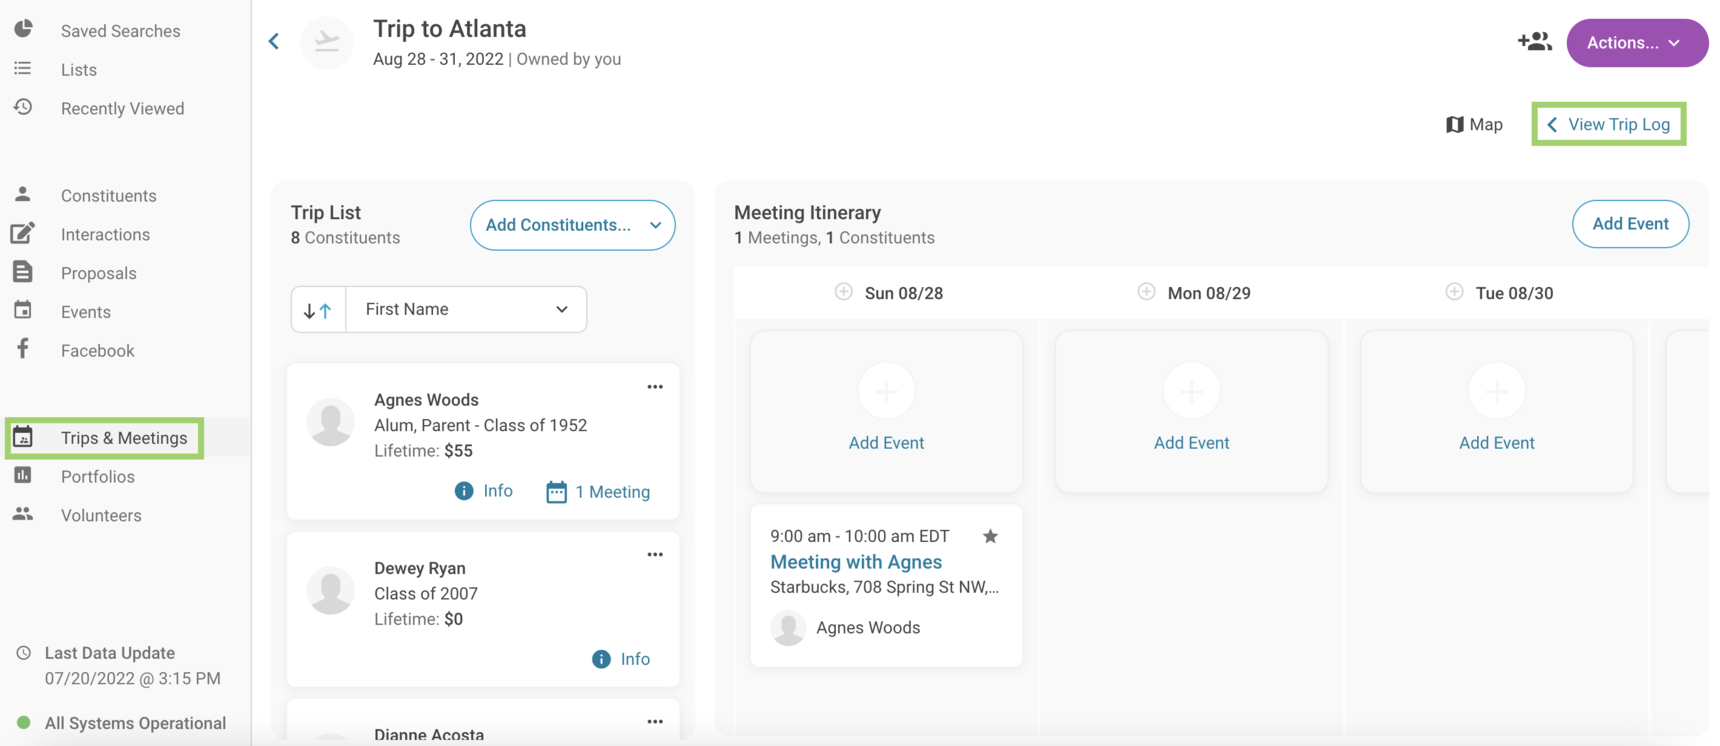Viewport: 1720px width, 746px height.
Task: Click the 1 Meeting link for Agnes Woods
Action: pyautogui.click(x=612, y=492)
